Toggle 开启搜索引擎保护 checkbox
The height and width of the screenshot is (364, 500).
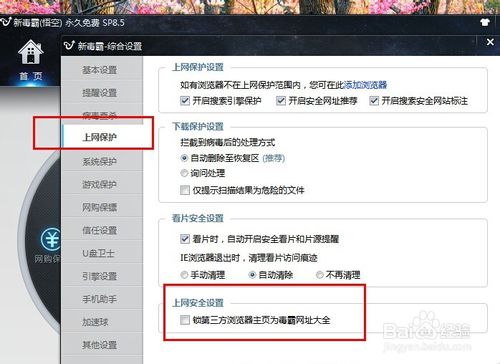pyautogui.click(x=185, y=101)
